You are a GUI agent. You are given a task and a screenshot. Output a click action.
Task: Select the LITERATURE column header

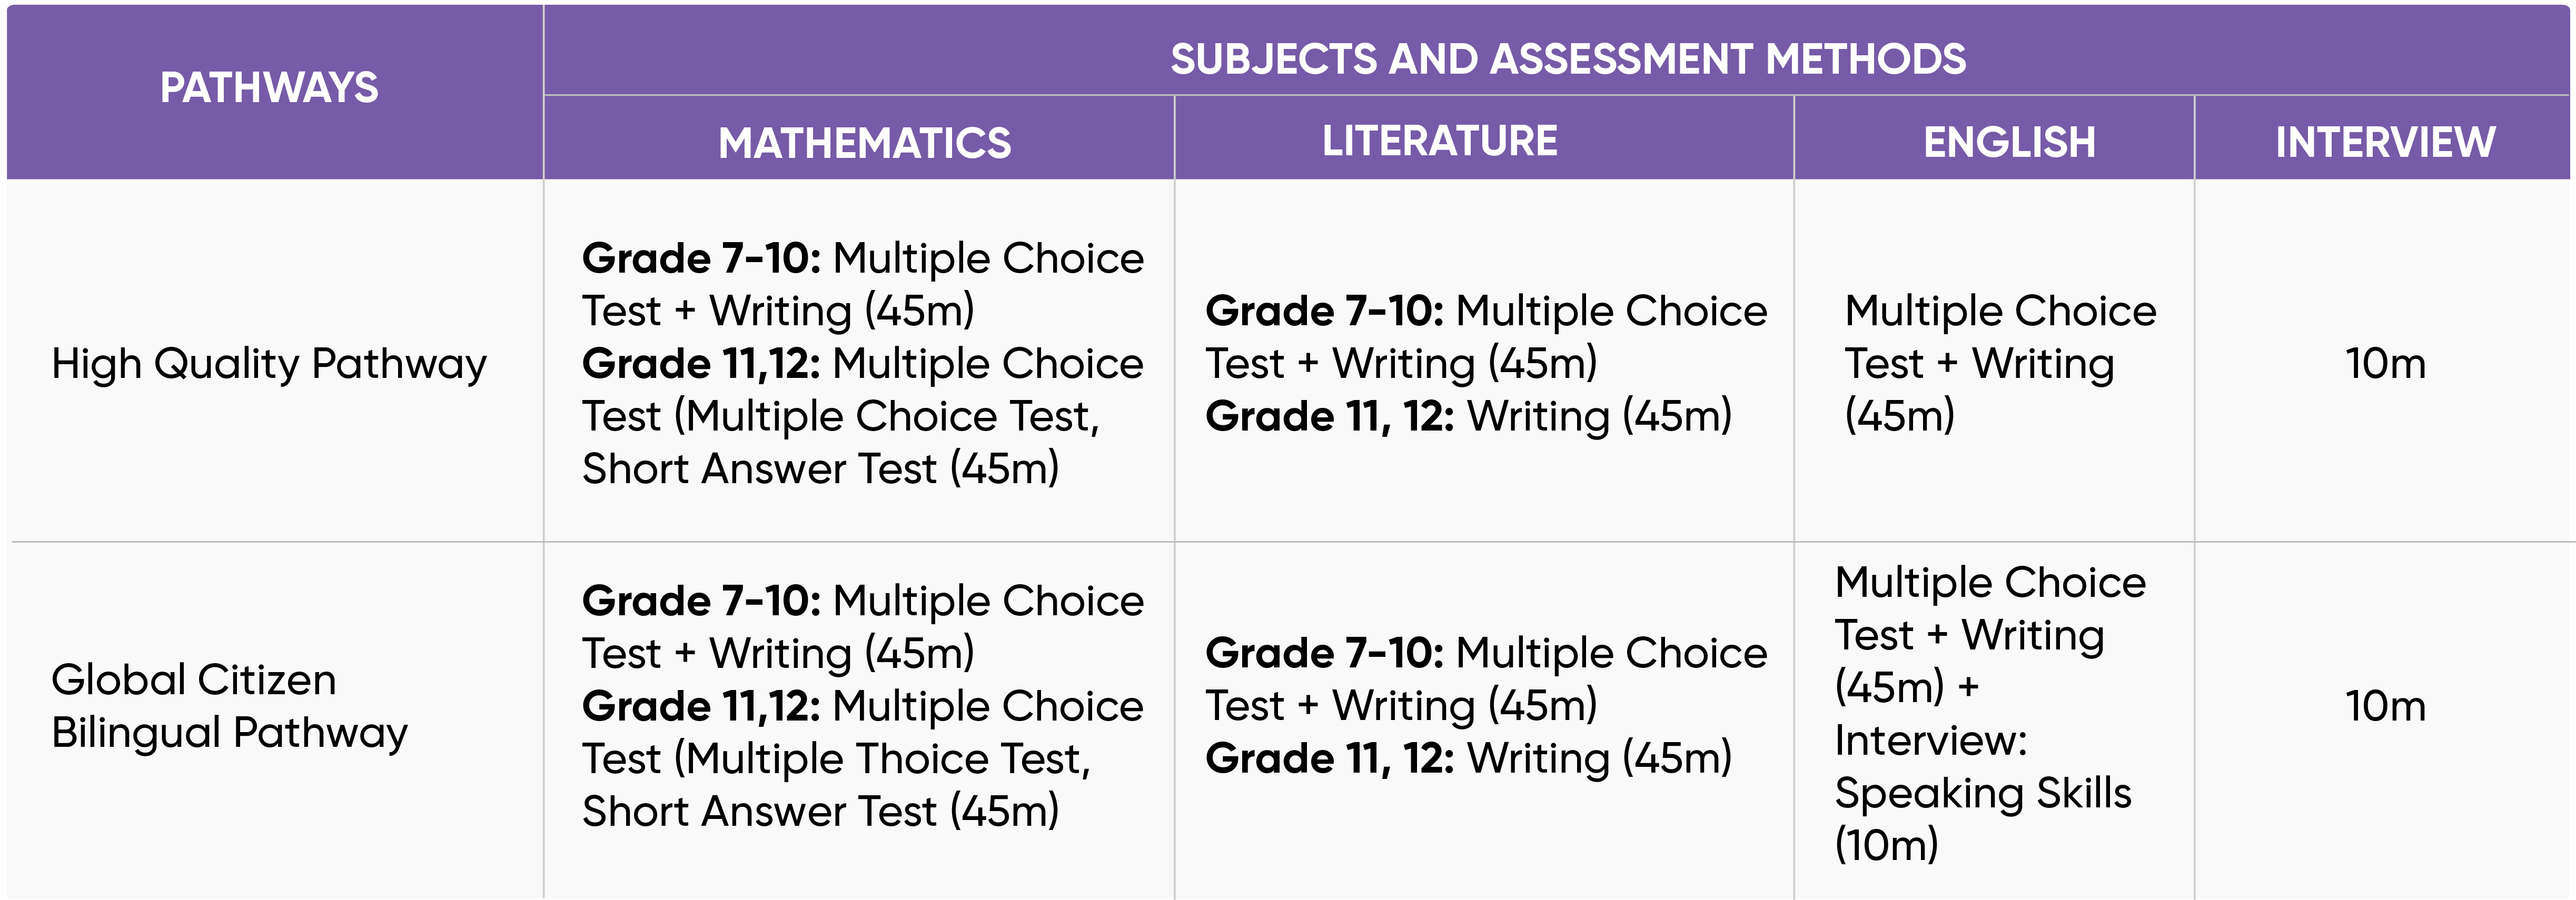coord(1439,141)
